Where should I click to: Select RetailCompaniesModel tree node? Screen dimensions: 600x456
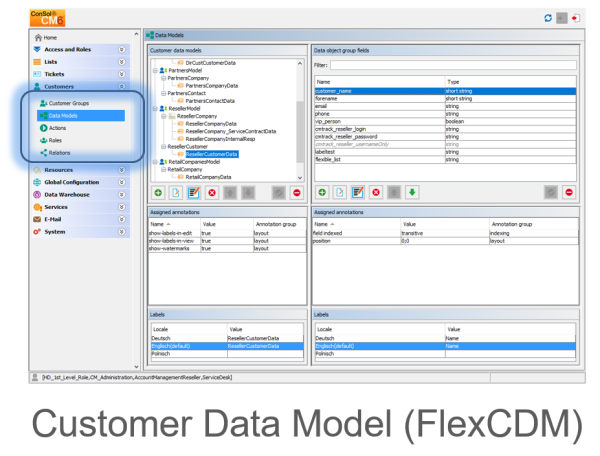194,162
